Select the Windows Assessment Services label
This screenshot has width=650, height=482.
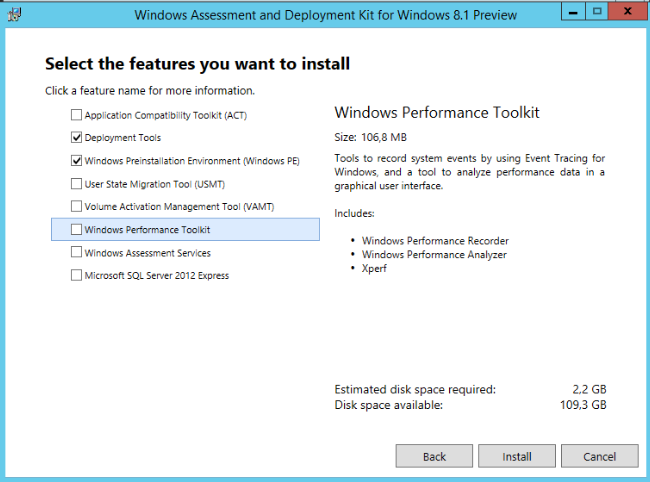point(147,253)
